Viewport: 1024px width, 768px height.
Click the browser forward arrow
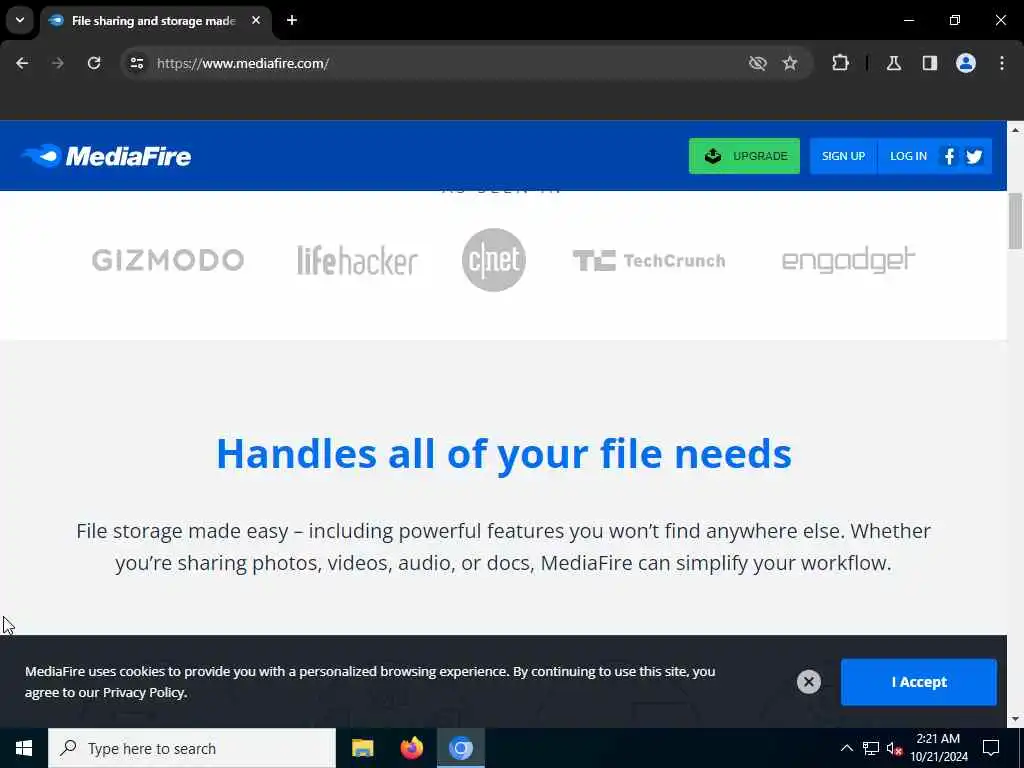[x=58, y=63]
